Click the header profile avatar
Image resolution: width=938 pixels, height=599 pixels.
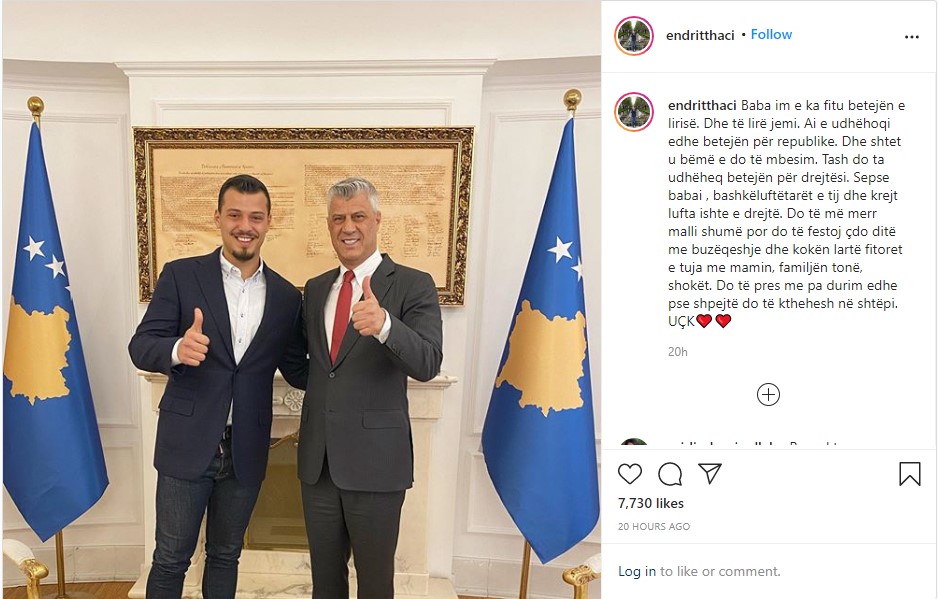pos(634,36)
